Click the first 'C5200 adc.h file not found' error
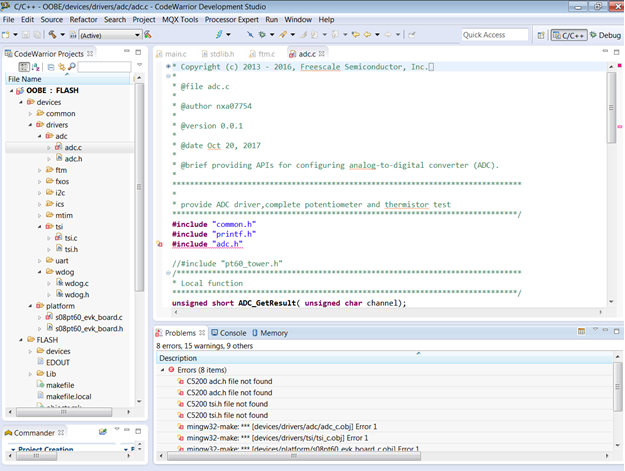This screenshot has width=625, height=471. [x=227, y=381]
